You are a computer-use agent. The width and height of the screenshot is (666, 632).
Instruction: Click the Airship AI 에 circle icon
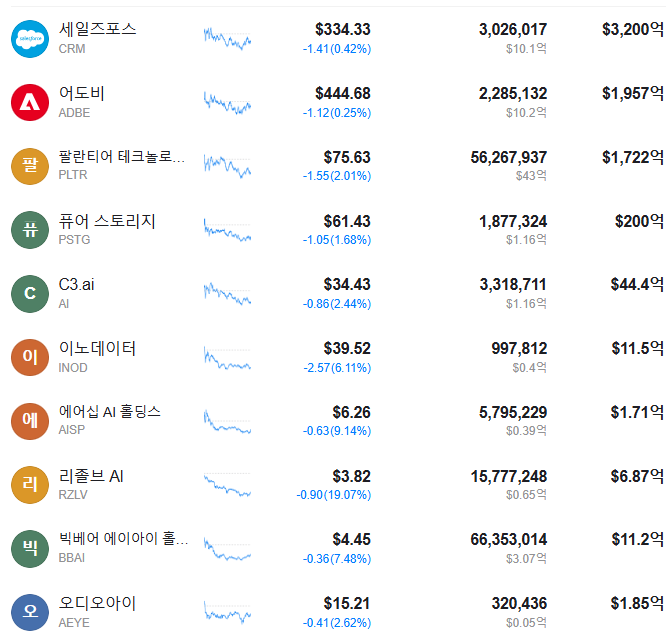(30, 421)
